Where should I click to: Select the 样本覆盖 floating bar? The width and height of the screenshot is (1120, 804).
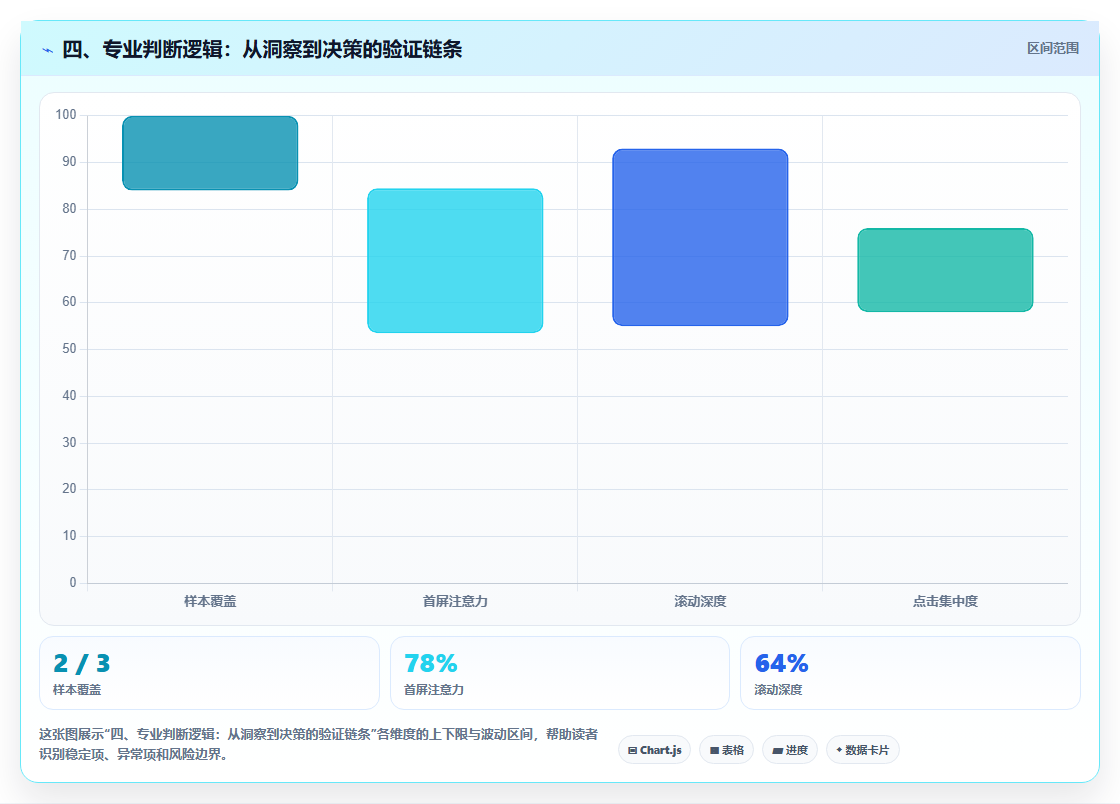click(x=210, y=153)
